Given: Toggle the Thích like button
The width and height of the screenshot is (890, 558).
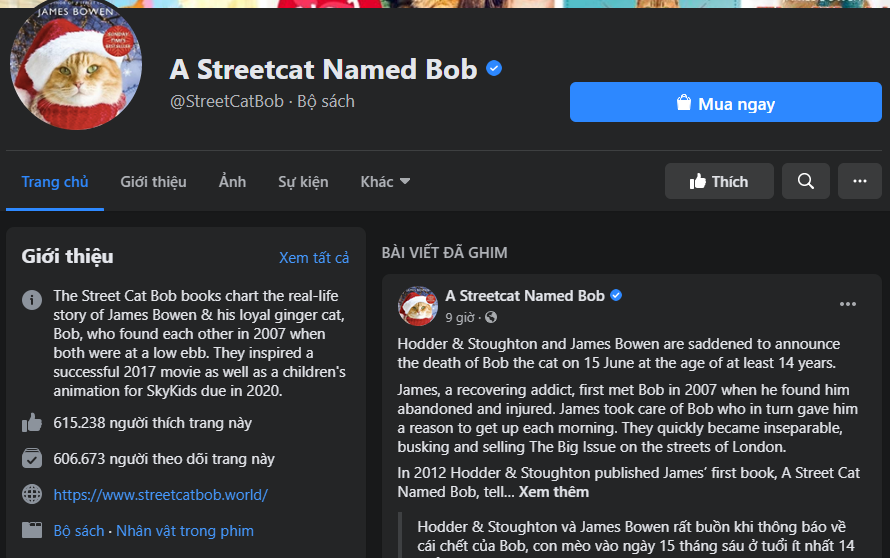Looking at the screenshot, I should point(719,181).
